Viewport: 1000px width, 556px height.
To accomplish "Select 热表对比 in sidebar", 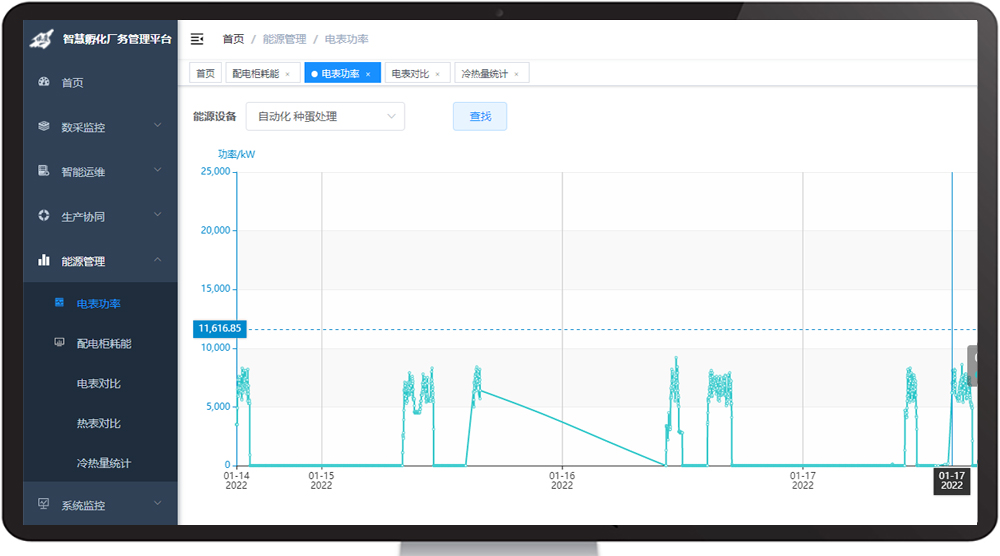I will pyautogui.click(x=100, y=423).
